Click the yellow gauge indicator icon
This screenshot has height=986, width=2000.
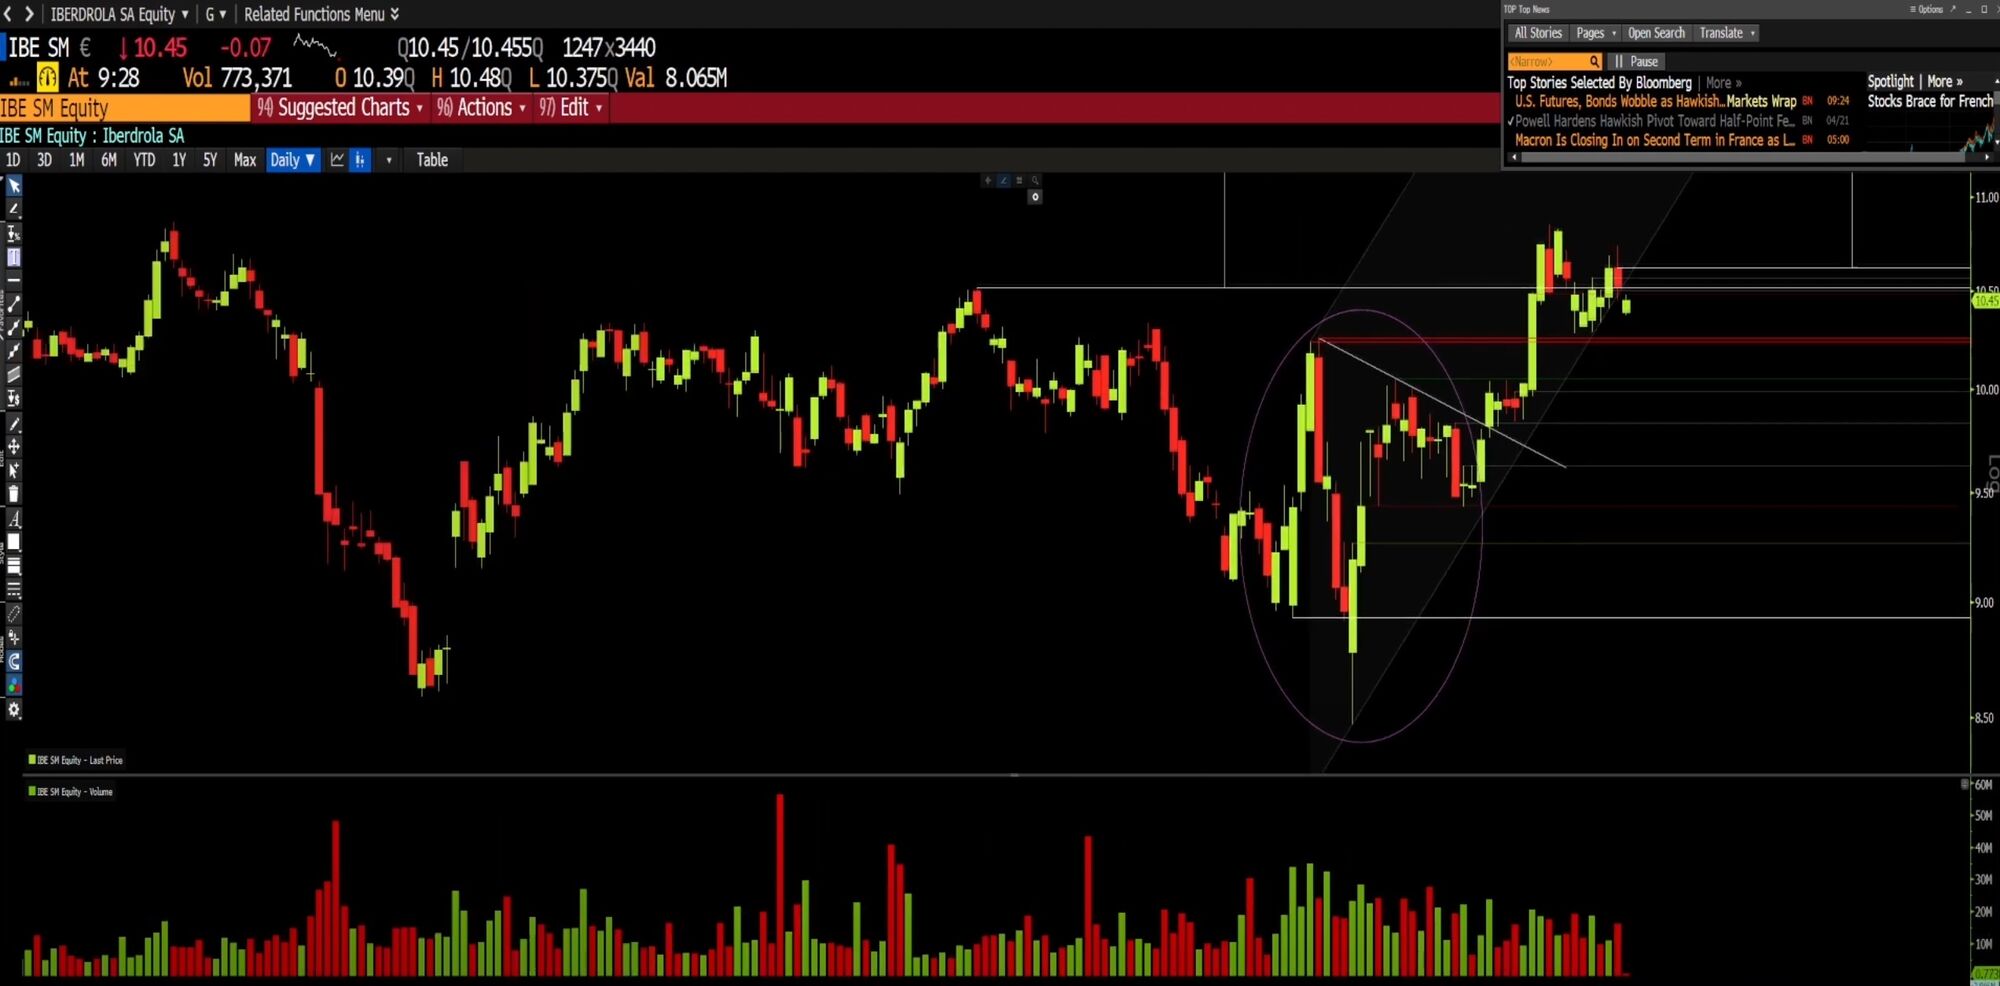(x=48, y=77)
